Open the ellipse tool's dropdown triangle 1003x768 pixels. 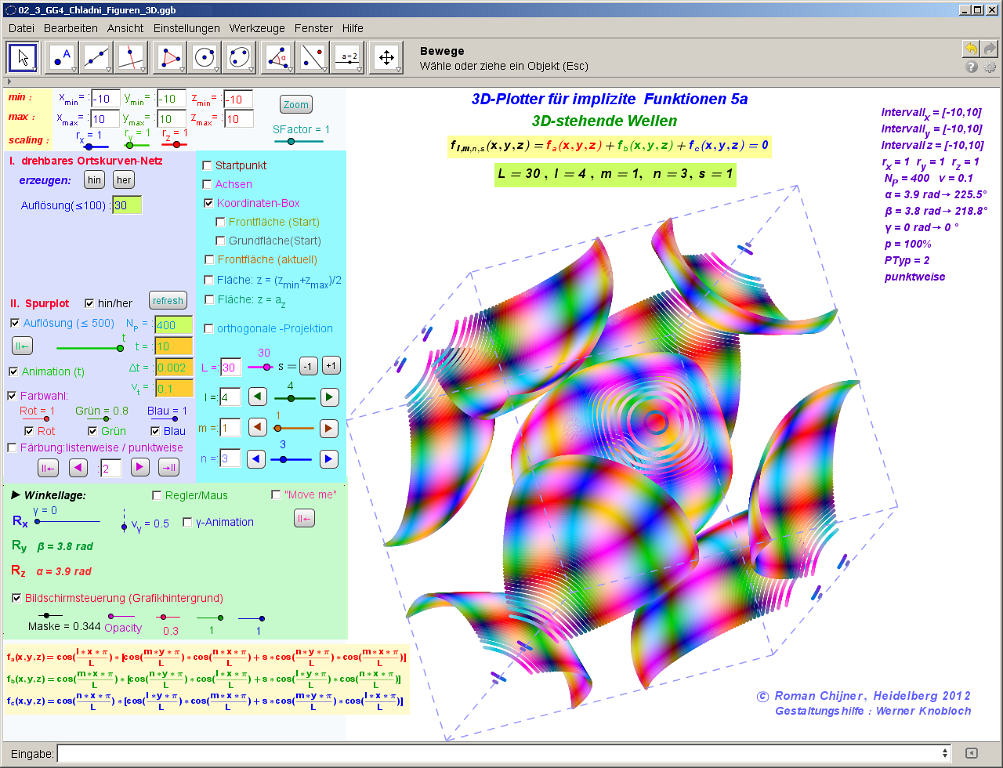[x=249, y=70]
